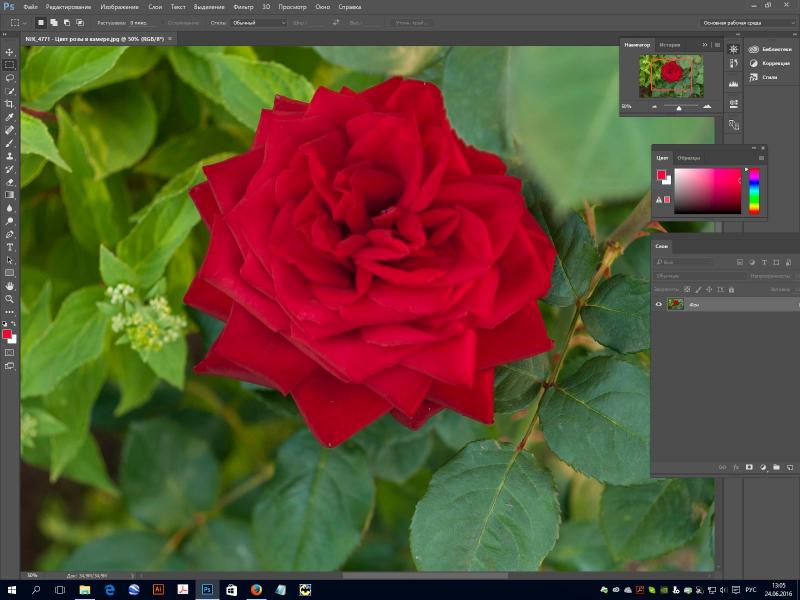Open Photoshop from the Windows taskbar
The height and width of the screenshot is (600, 800).
(x=207, y=590)
